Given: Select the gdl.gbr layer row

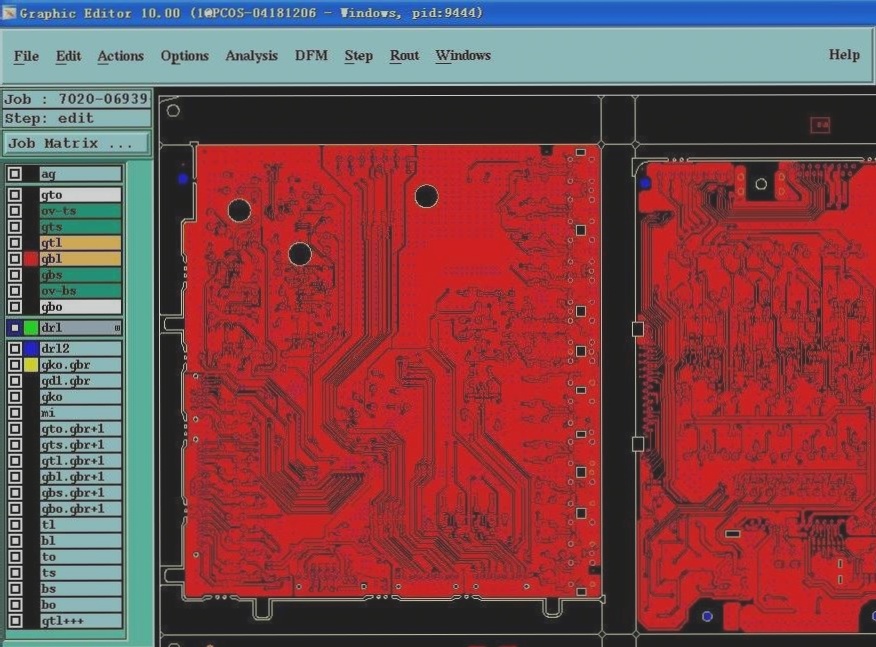Looking at the screenshot, I should click(x=80, y=381).
